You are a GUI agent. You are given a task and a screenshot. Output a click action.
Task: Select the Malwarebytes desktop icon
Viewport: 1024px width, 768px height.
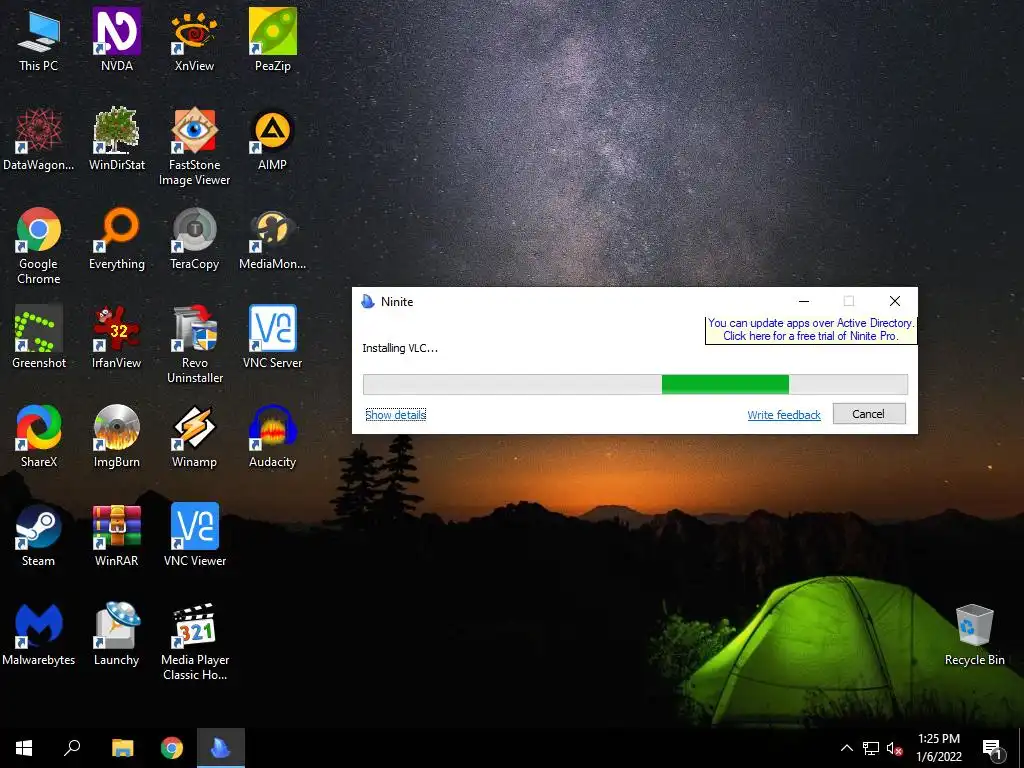tap(39, 635)
